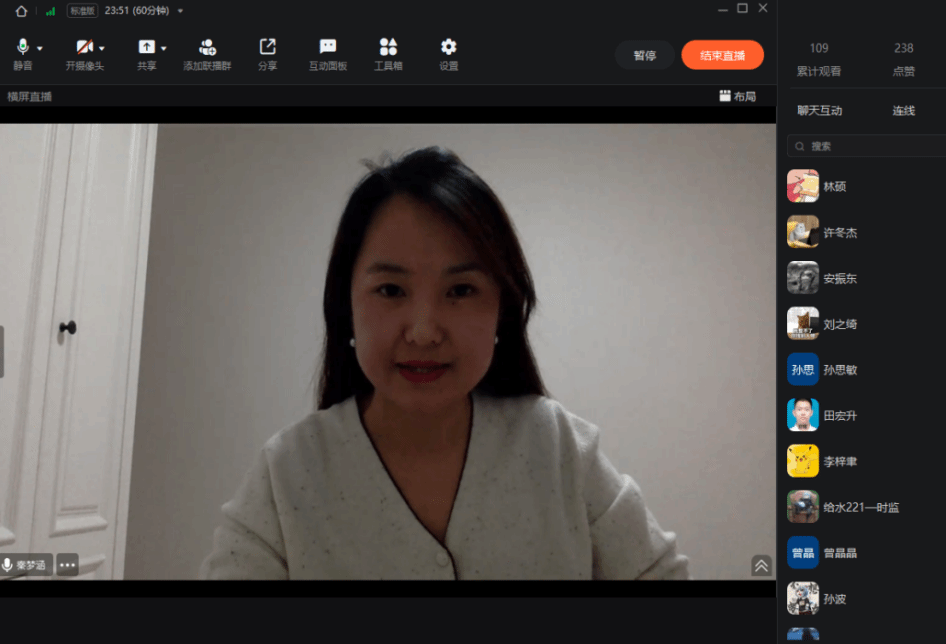Viewport: 946px width, 644px height.
Task: Click the home icon in title bar
Action: click(x=22, y=11)
